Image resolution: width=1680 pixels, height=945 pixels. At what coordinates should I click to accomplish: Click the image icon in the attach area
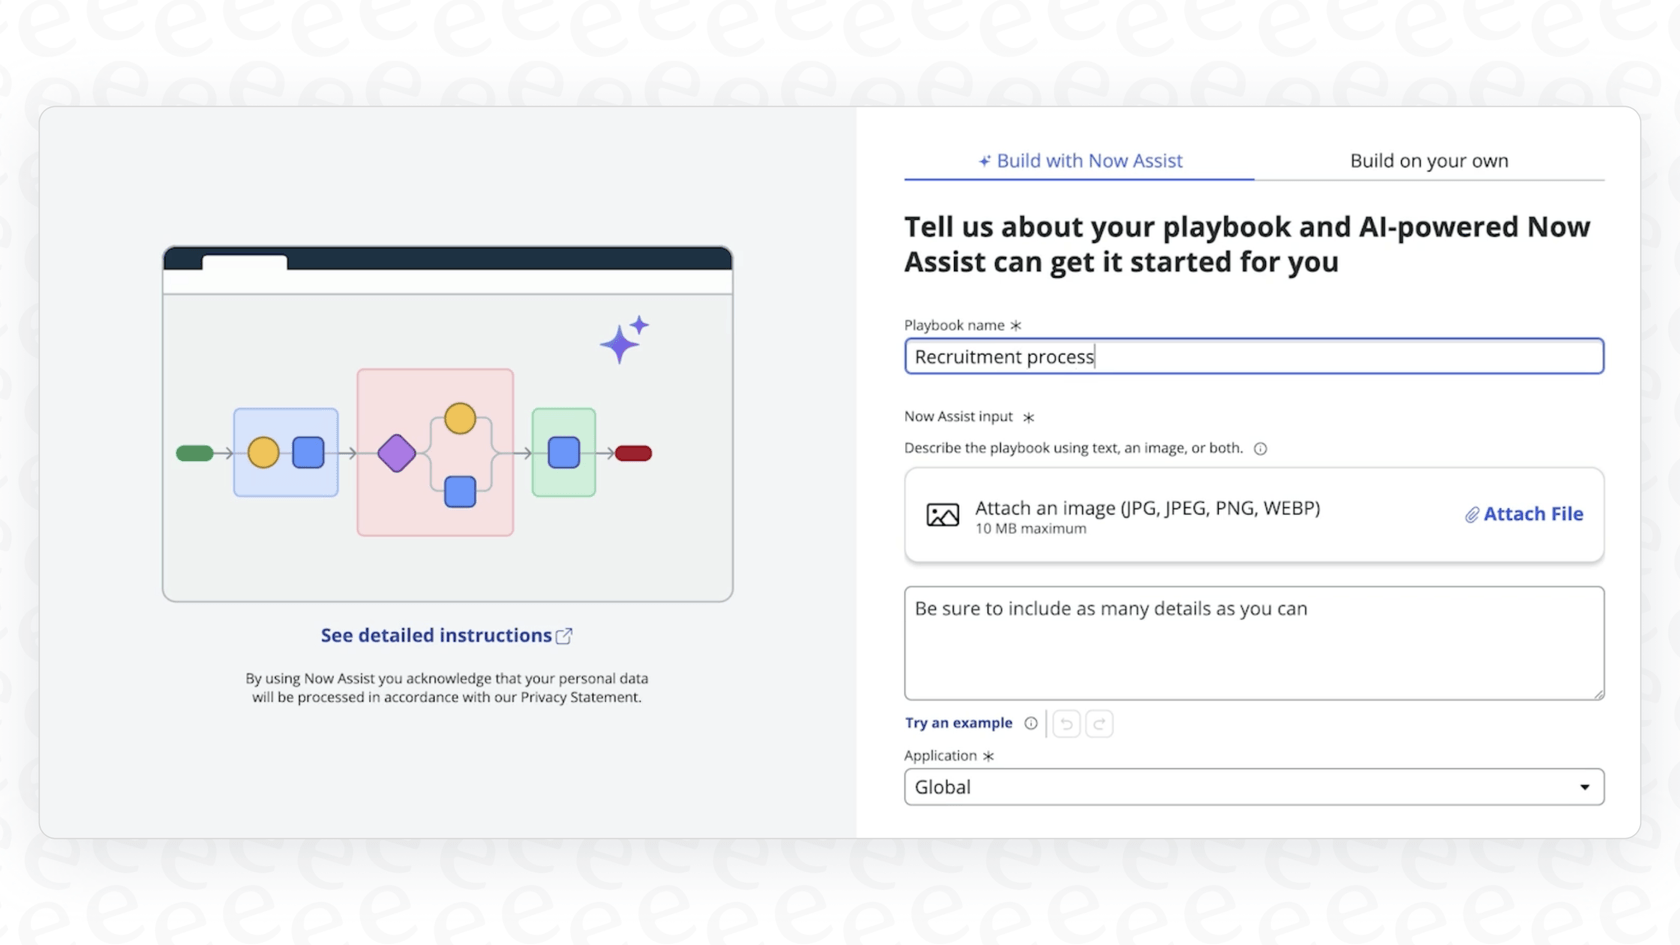pyautogui.click(x=942, y=514)
